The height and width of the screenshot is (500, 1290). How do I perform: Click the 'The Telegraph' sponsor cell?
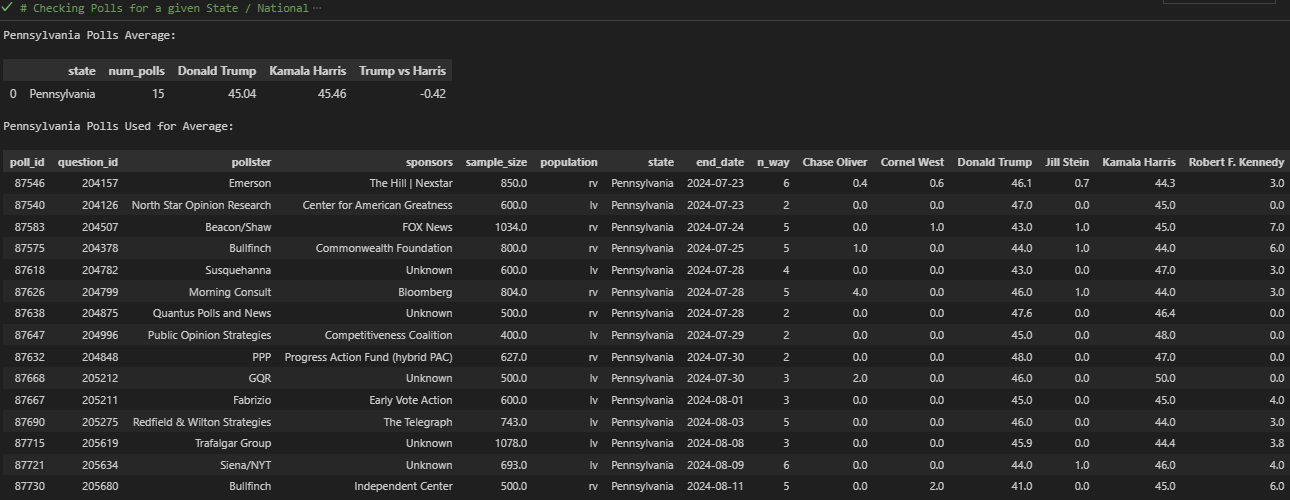tap(418, 422)
